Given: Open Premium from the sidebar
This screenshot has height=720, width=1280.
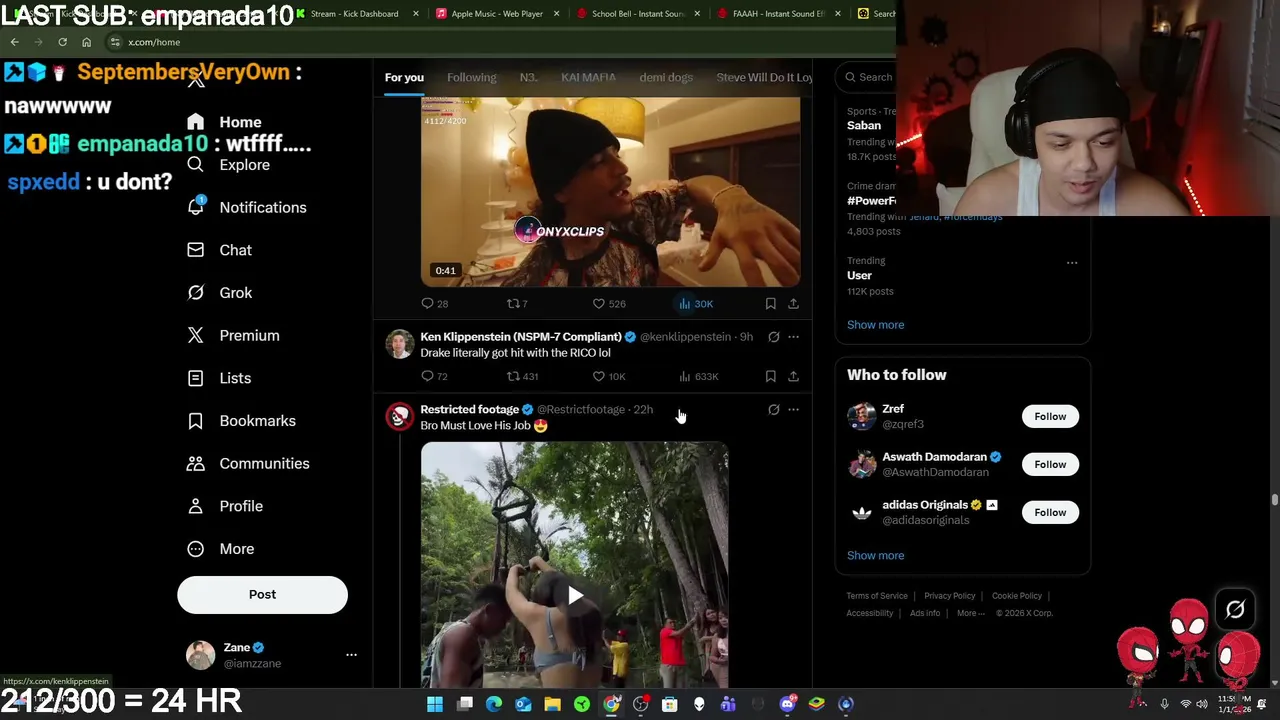Looking at the screenshot, I should coord(233,336).
